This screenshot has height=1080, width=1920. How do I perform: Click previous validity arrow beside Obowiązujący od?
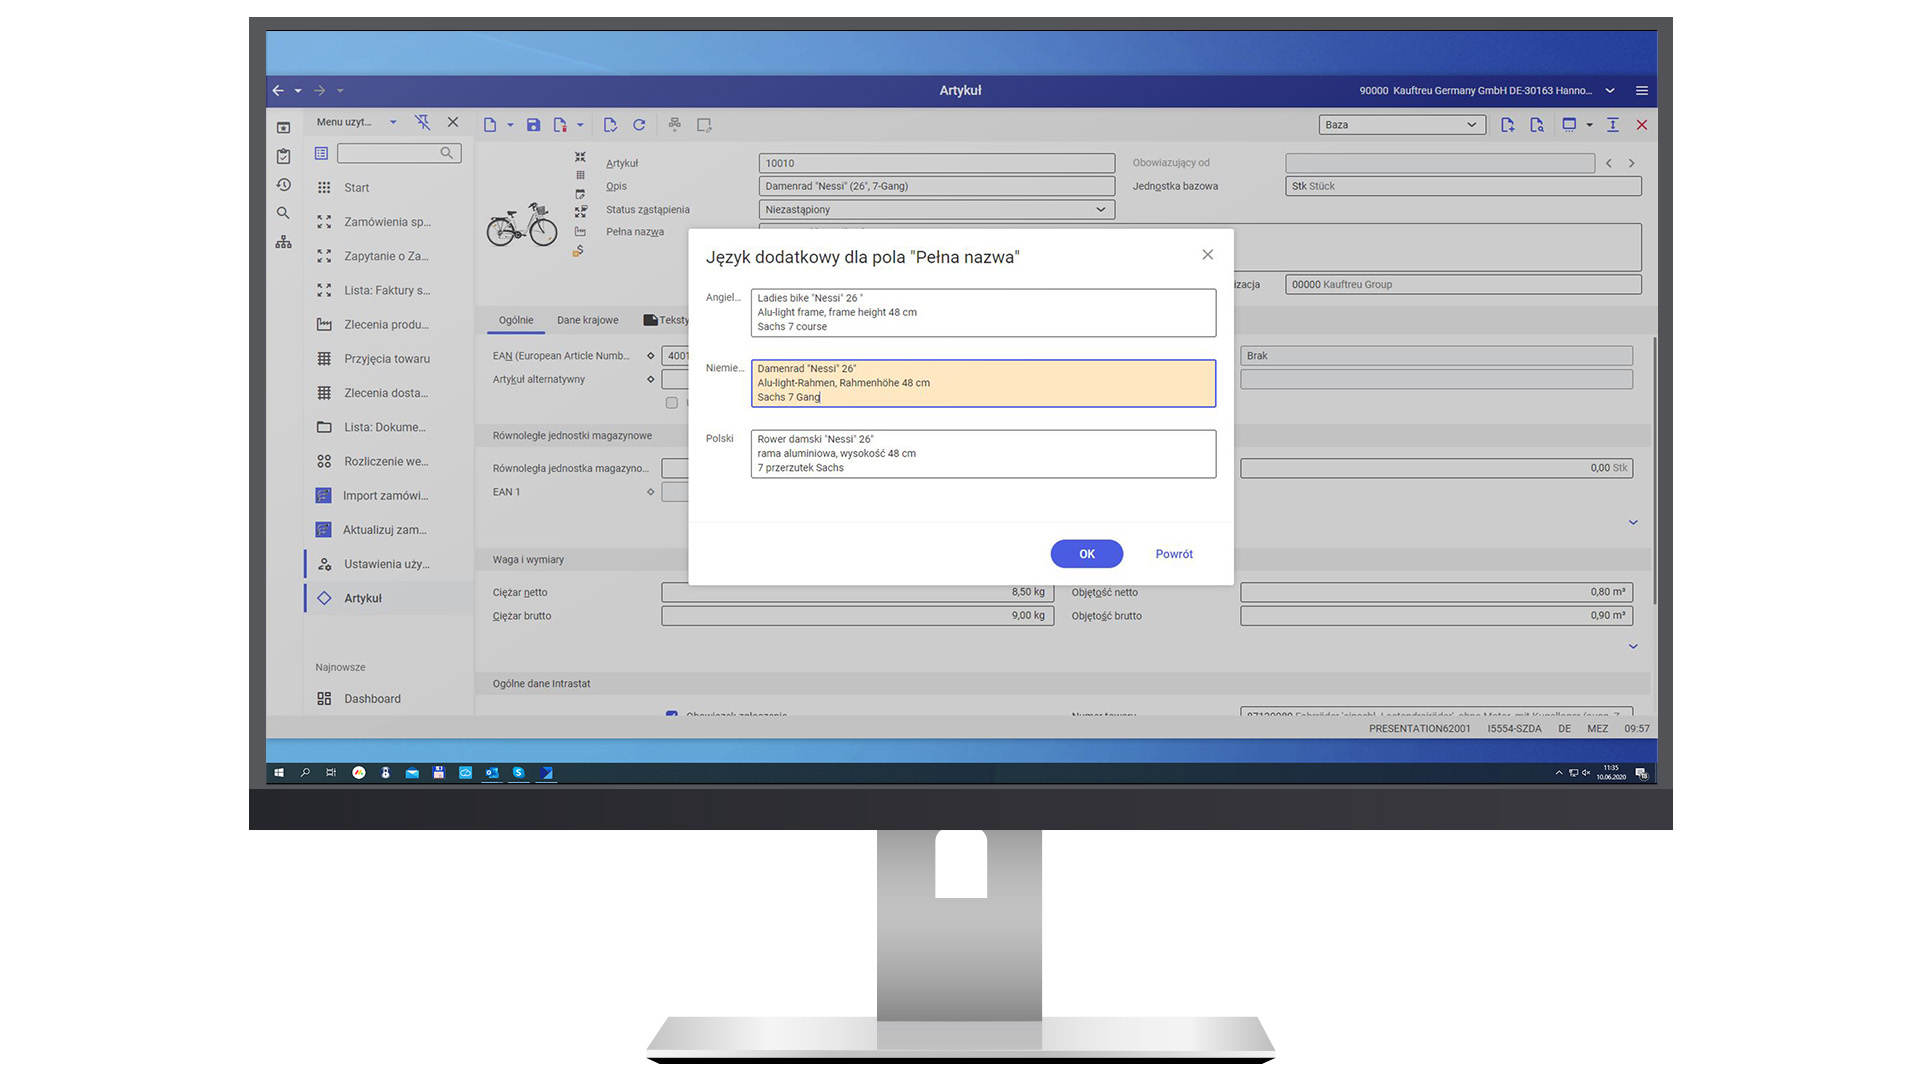pos(1609,163)
